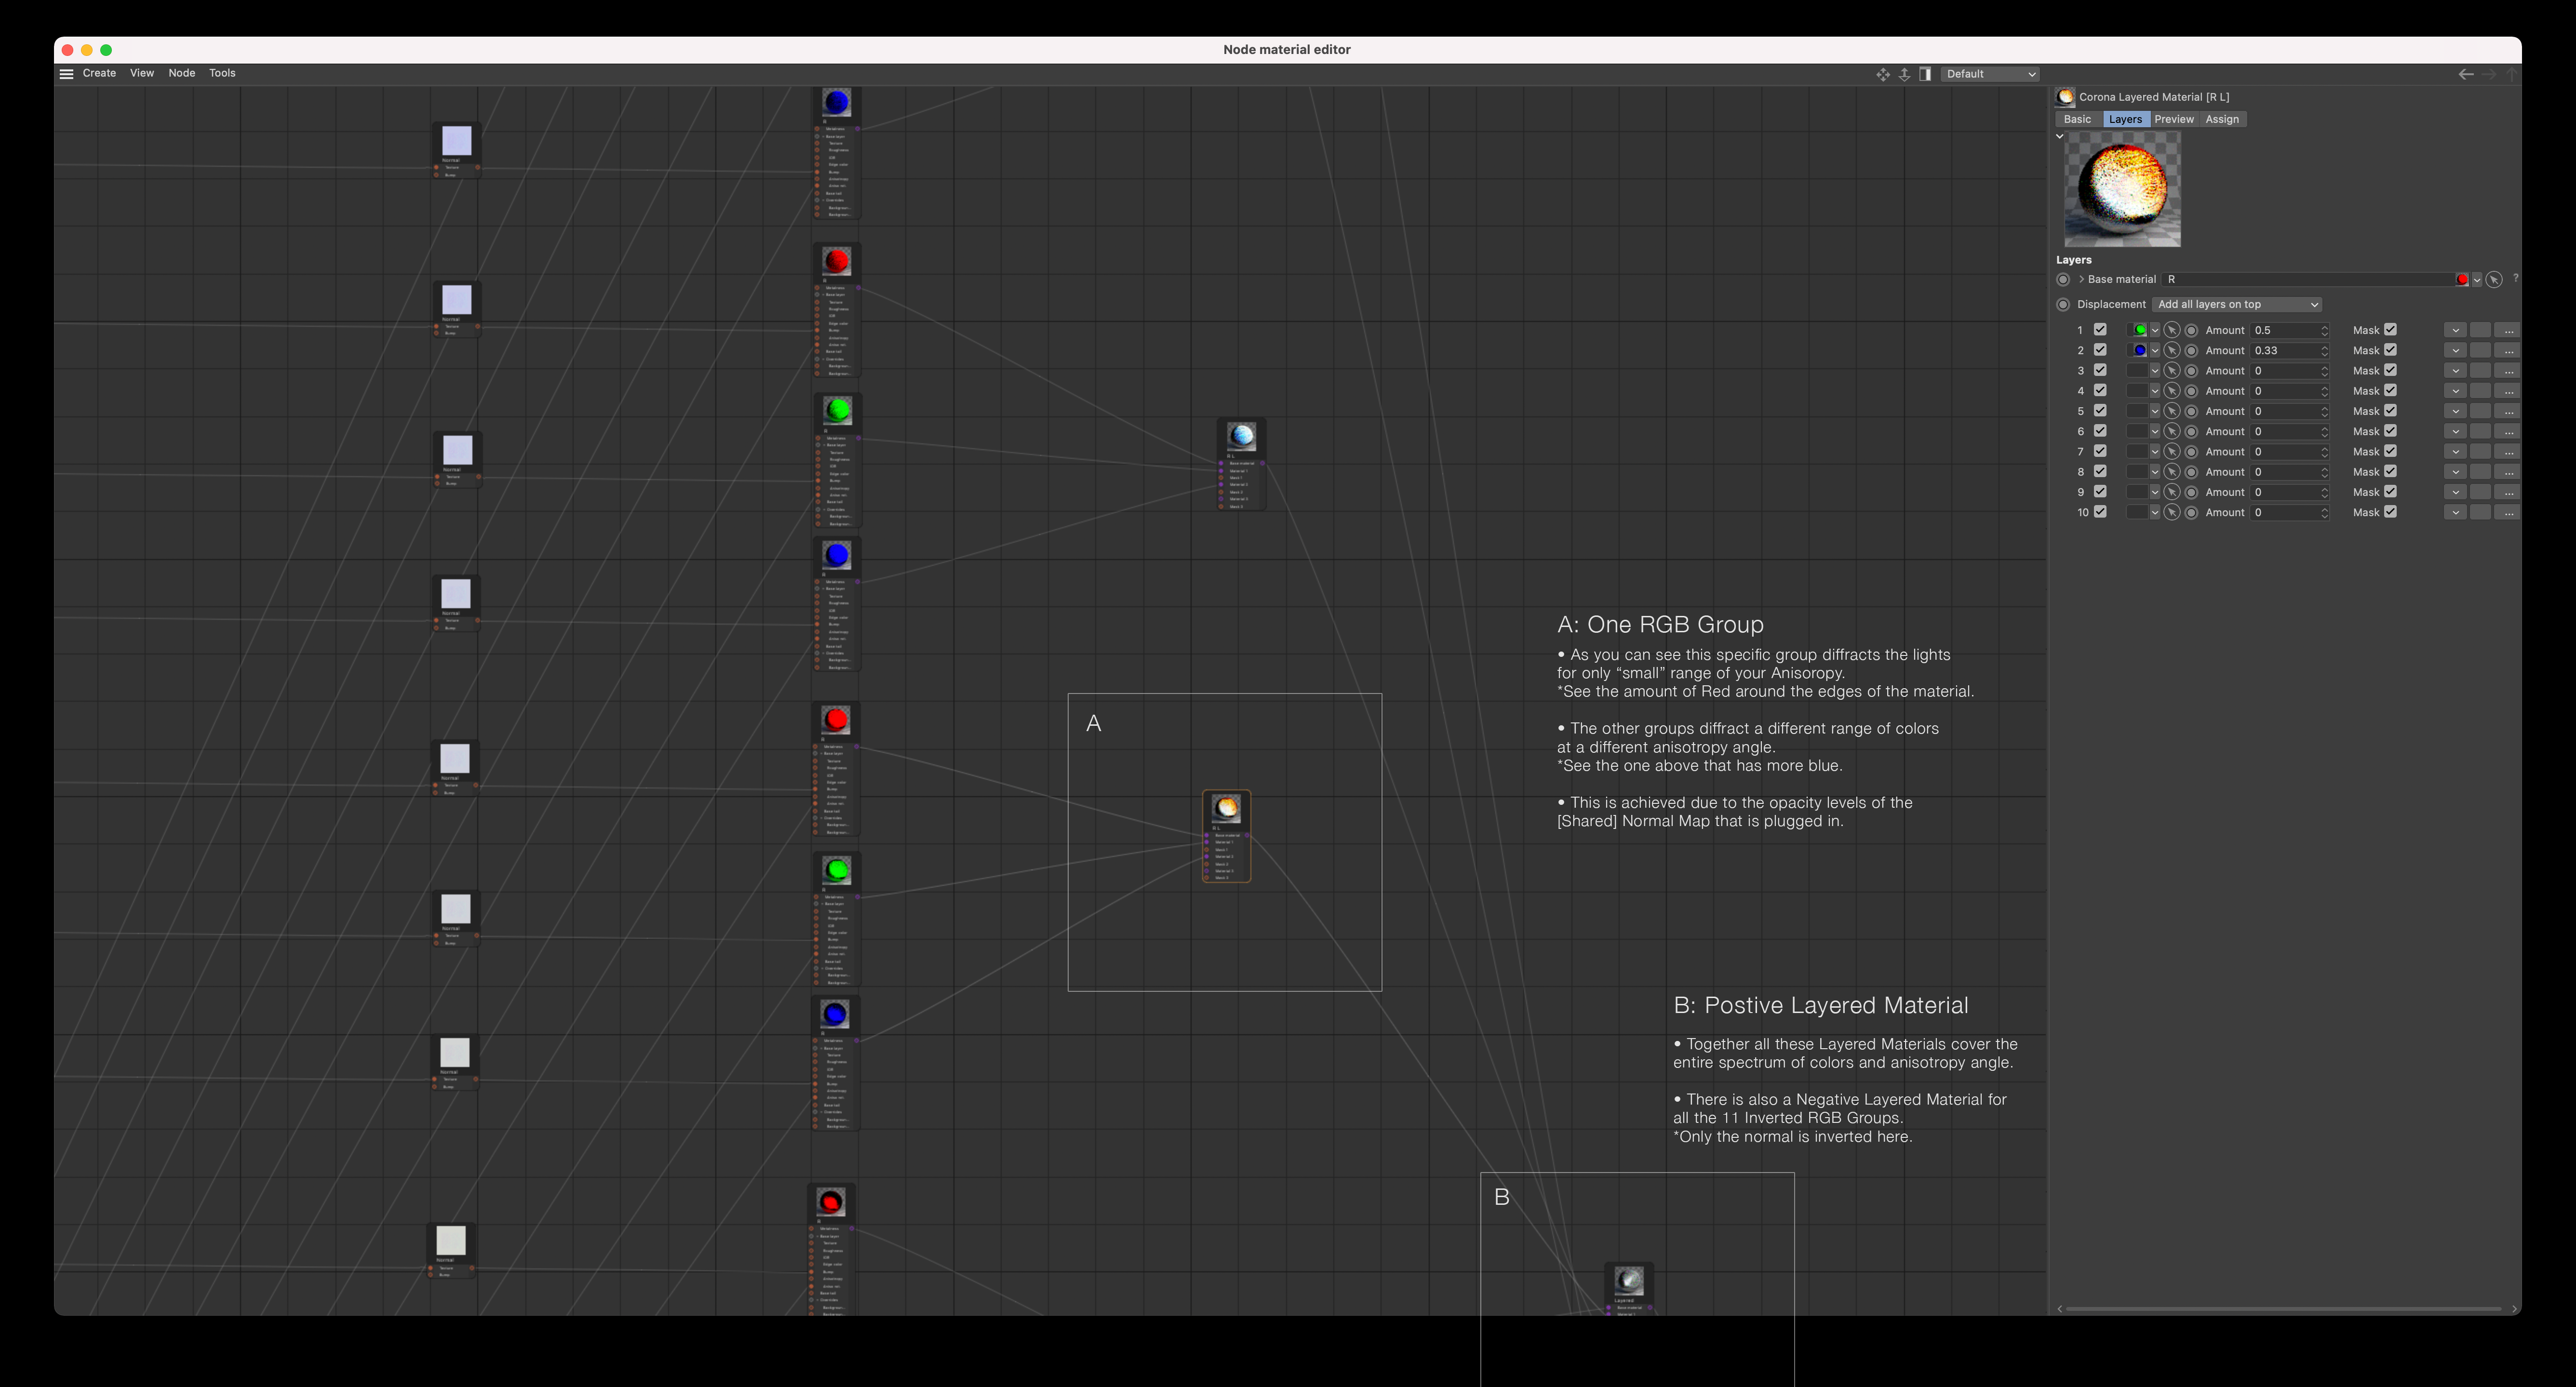Open the Tools menu
The width and height of the screenshot is (2576, 1387).
click(222, 73)
